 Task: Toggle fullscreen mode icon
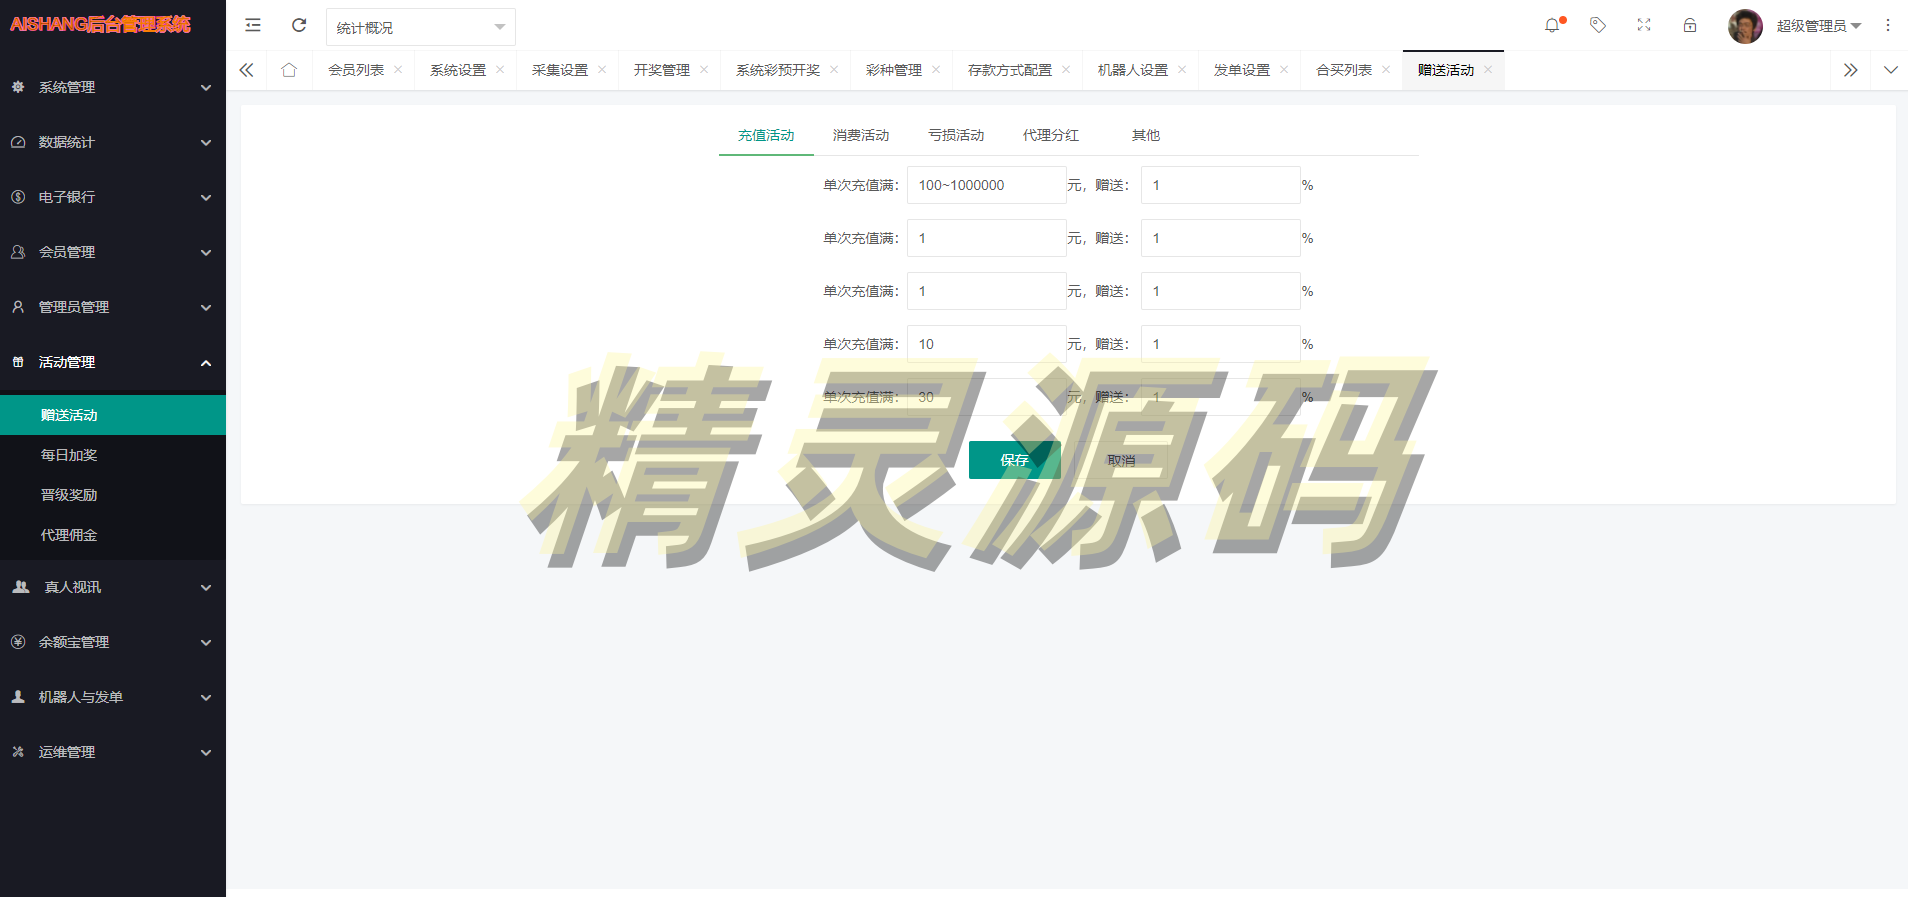1644,26
